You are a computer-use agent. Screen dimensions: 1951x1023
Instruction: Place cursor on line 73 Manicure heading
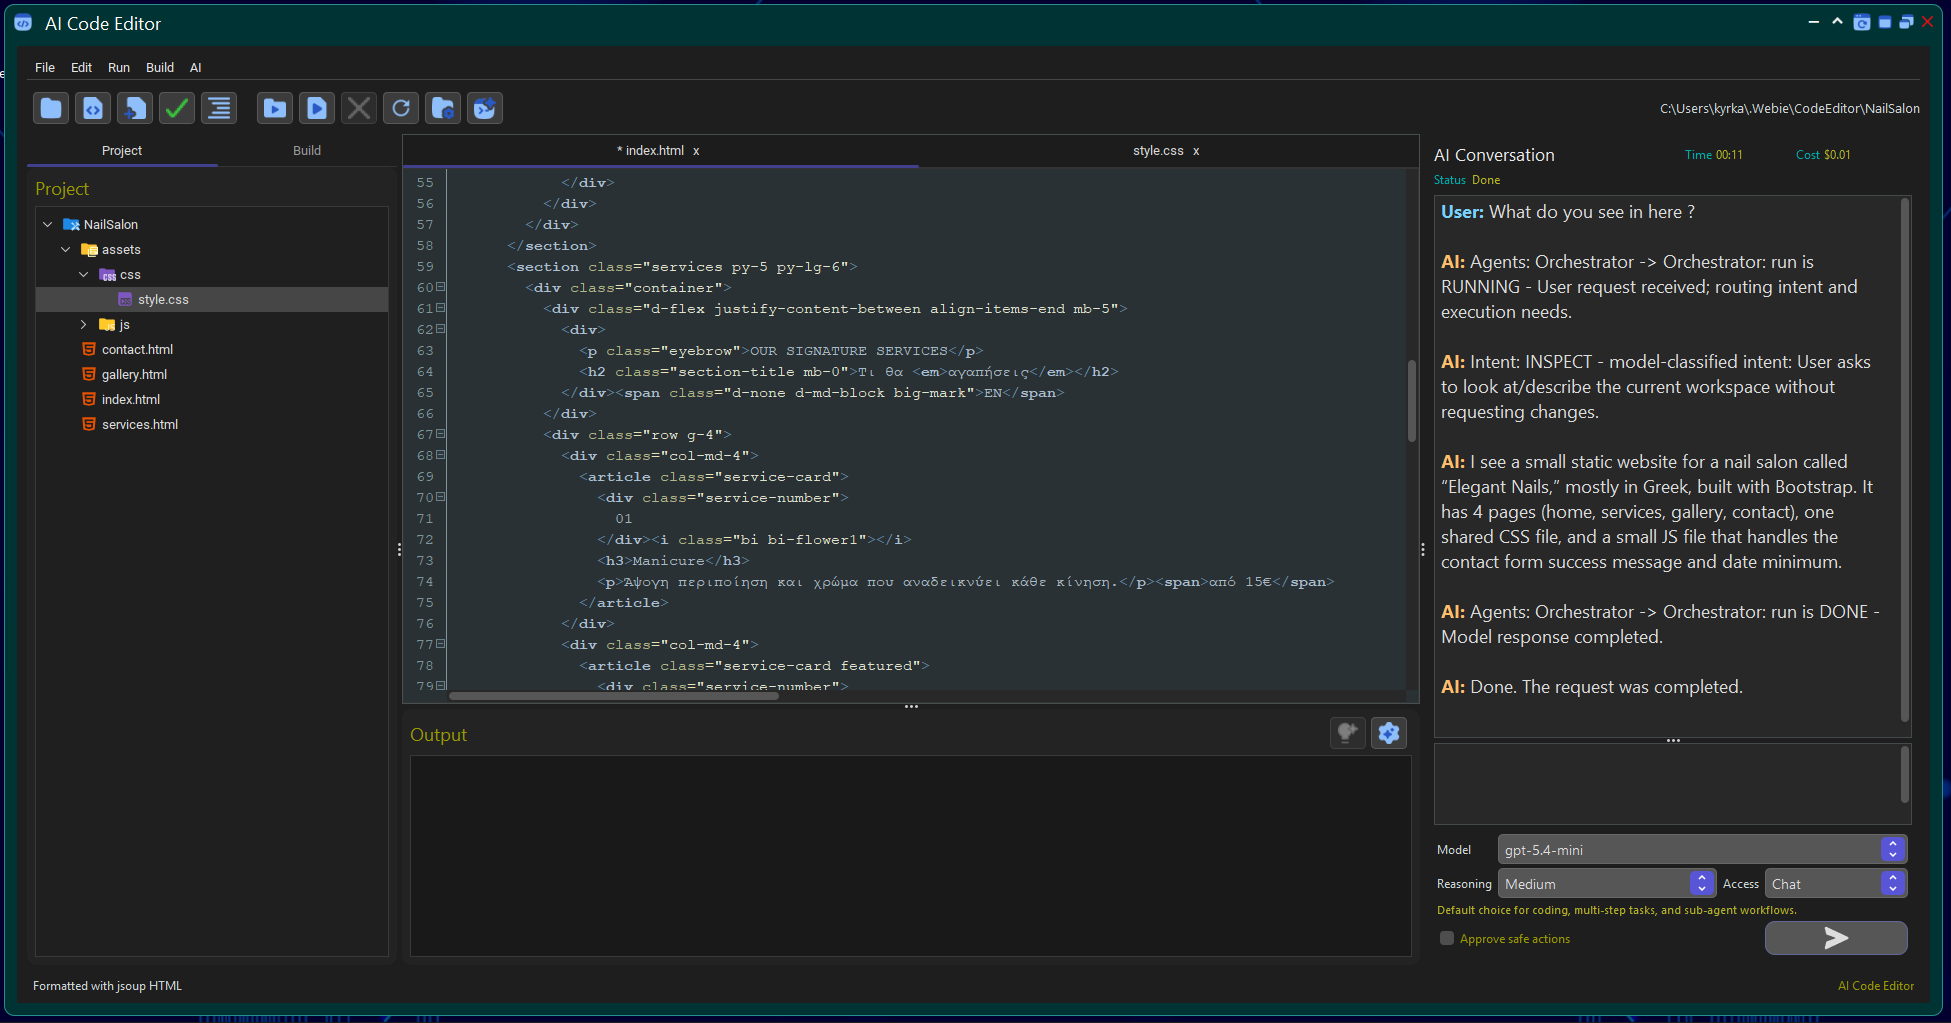coord(674,561)
